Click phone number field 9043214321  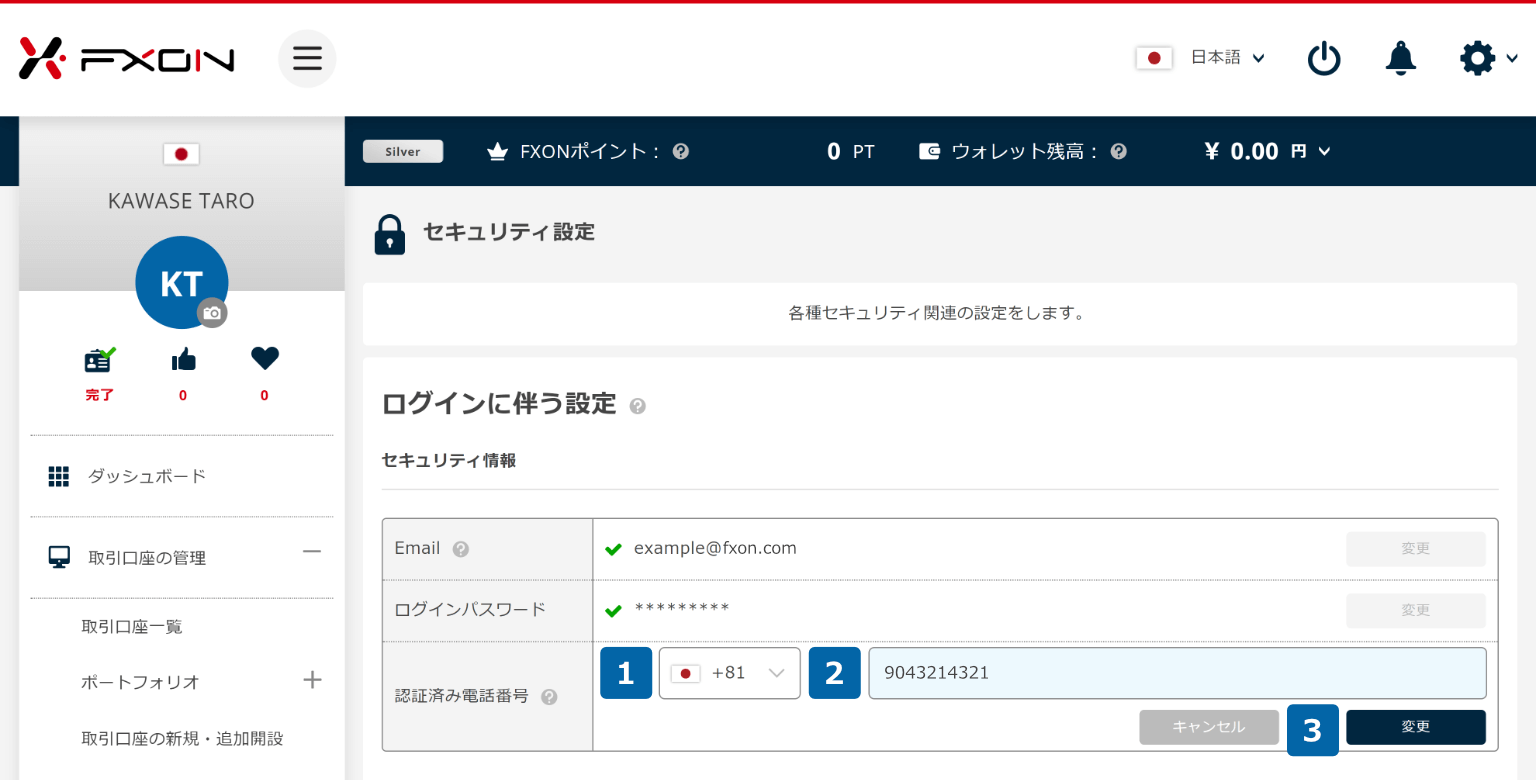1177,673
